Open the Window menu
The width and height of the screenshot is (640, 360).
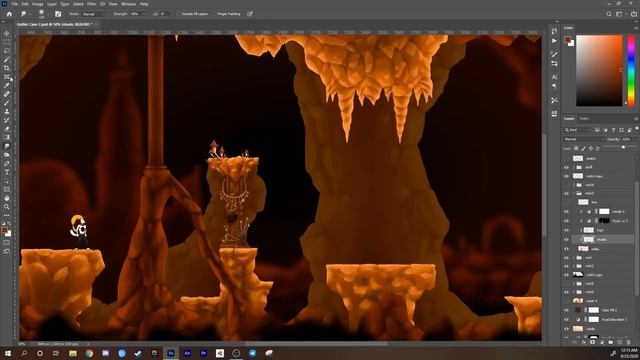pos(128,4)
